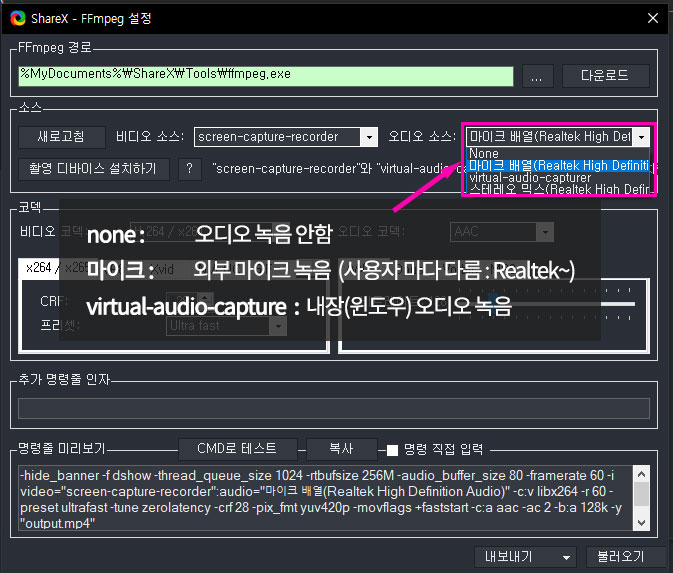
Task: Close the FFmpeg settings window
Action: [x=652, y=18]
